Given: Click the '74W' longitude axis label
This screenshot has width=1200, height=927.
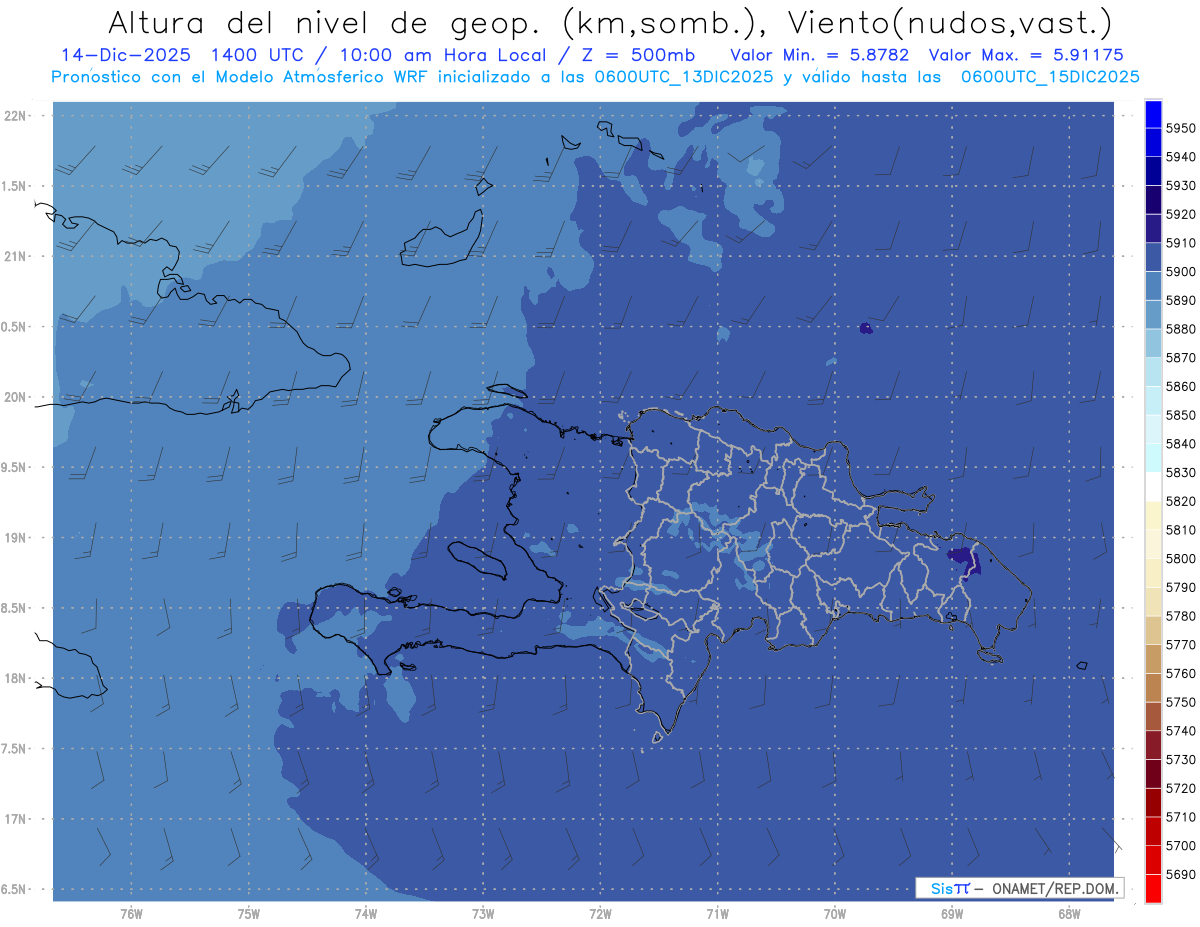Looking at the screenshot, I should (x=366, y=914).
